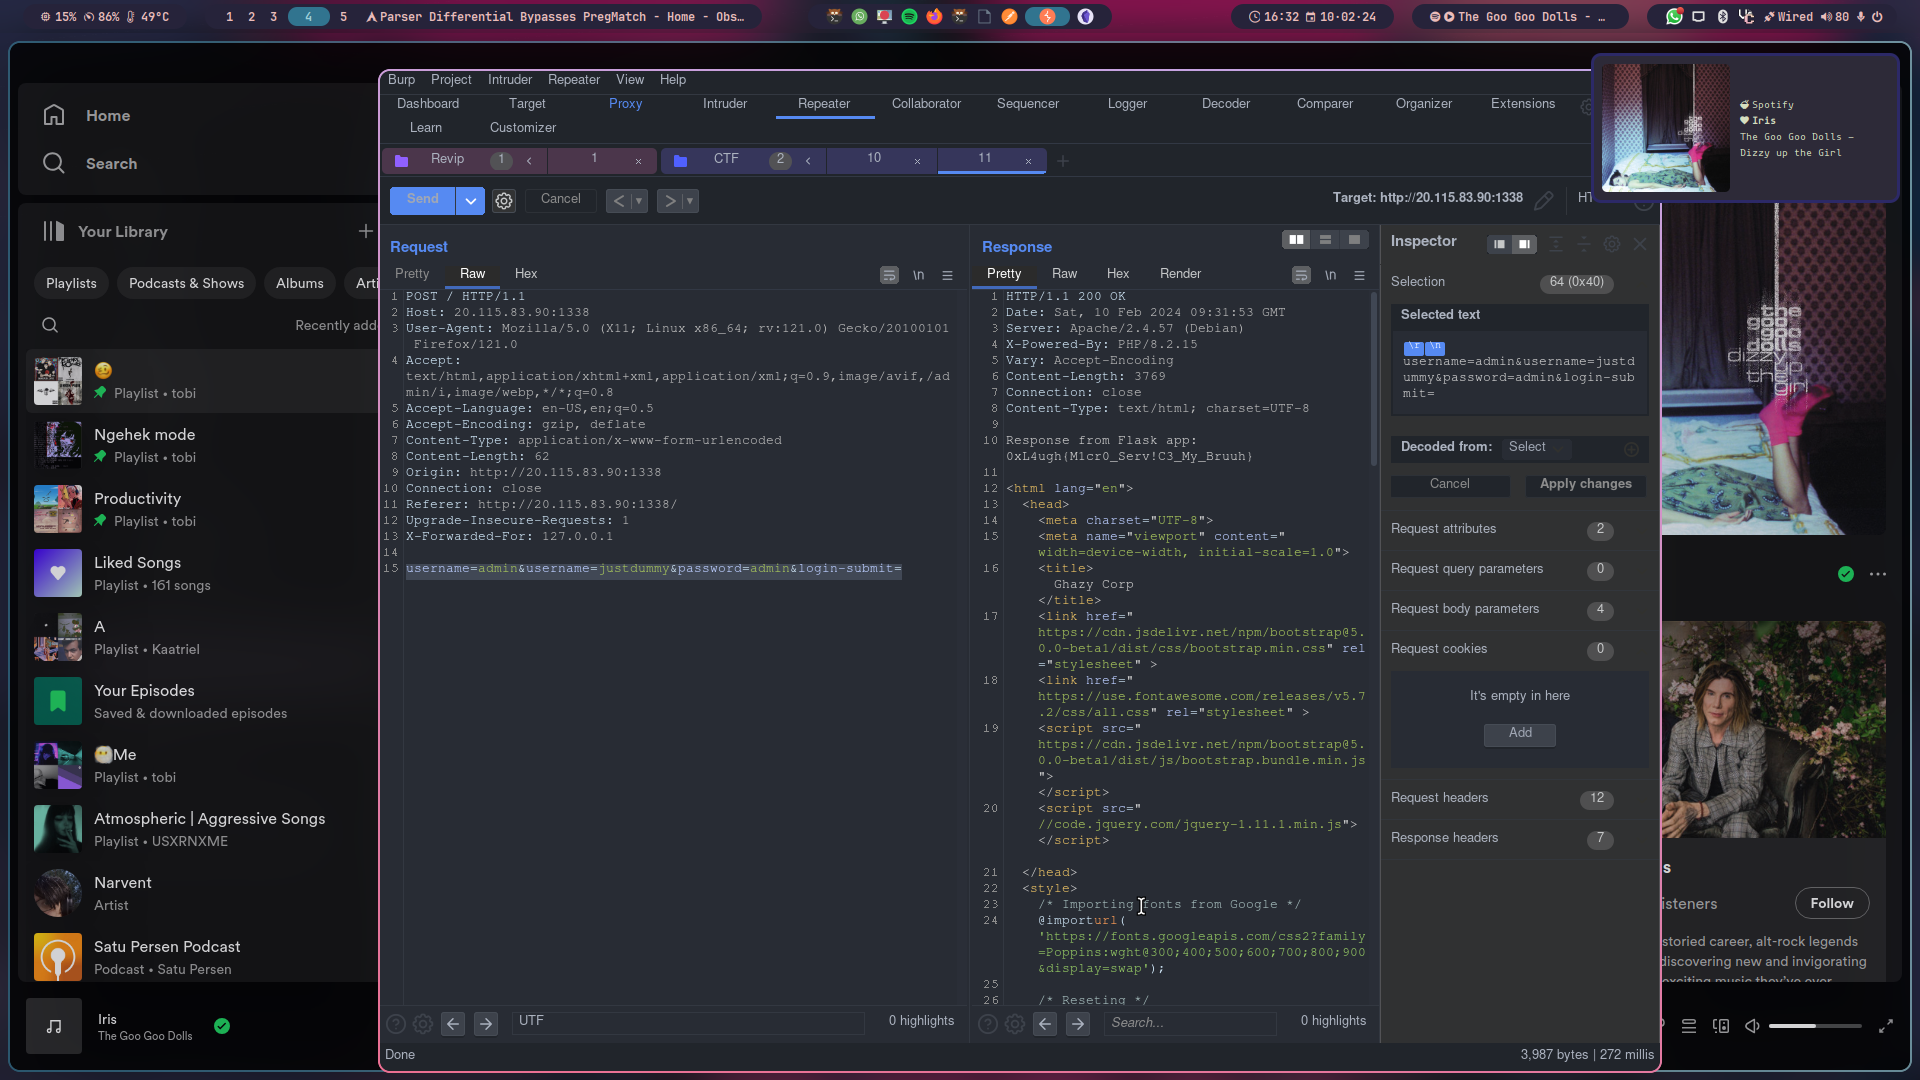Open Request search settings gear

[423, 1023]
